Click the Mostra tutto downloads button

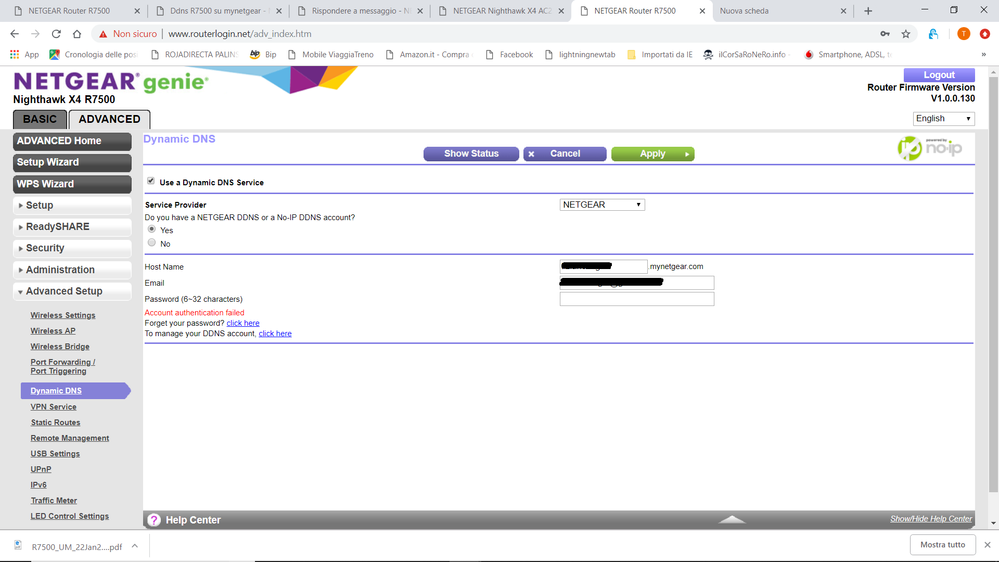click(x=943, y=545)
